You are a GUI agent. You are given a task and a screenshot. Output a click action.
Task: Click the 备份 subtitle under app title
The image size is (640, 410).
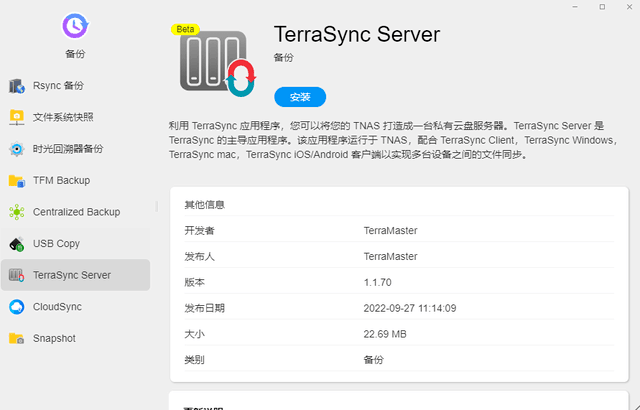[284, 58]
